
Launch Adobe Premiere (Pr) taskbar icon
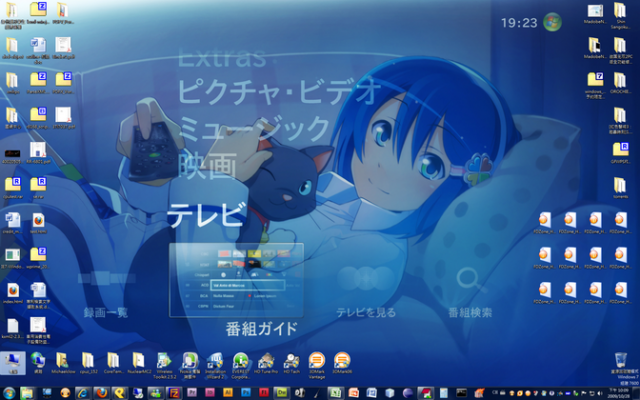click(x=192, y=393)
